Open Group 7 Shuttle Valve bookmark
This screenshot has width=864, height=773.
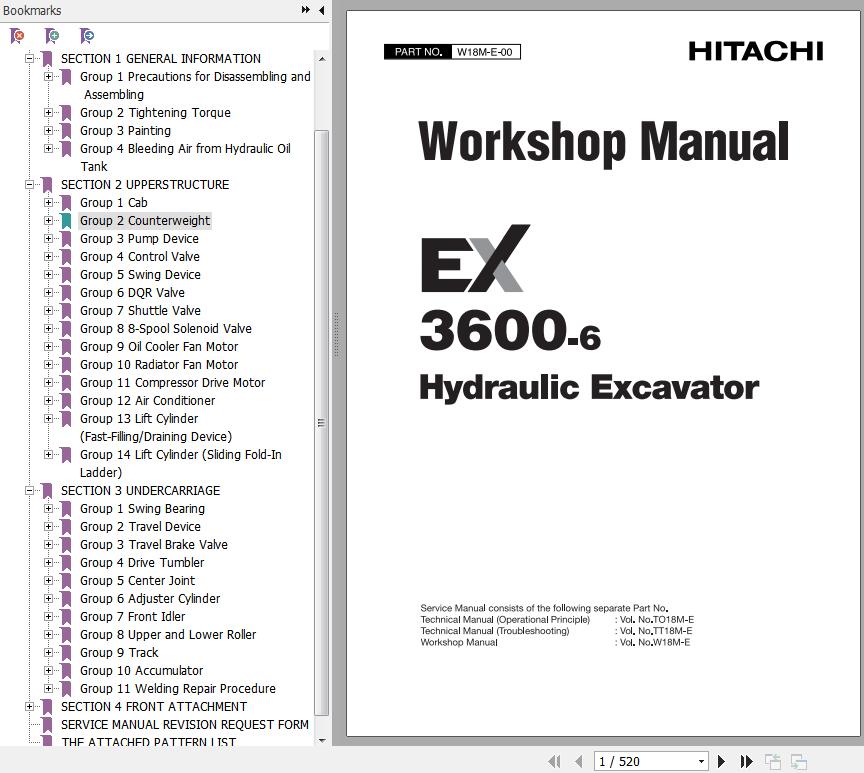pyautogui.click(x=141, y=311)
